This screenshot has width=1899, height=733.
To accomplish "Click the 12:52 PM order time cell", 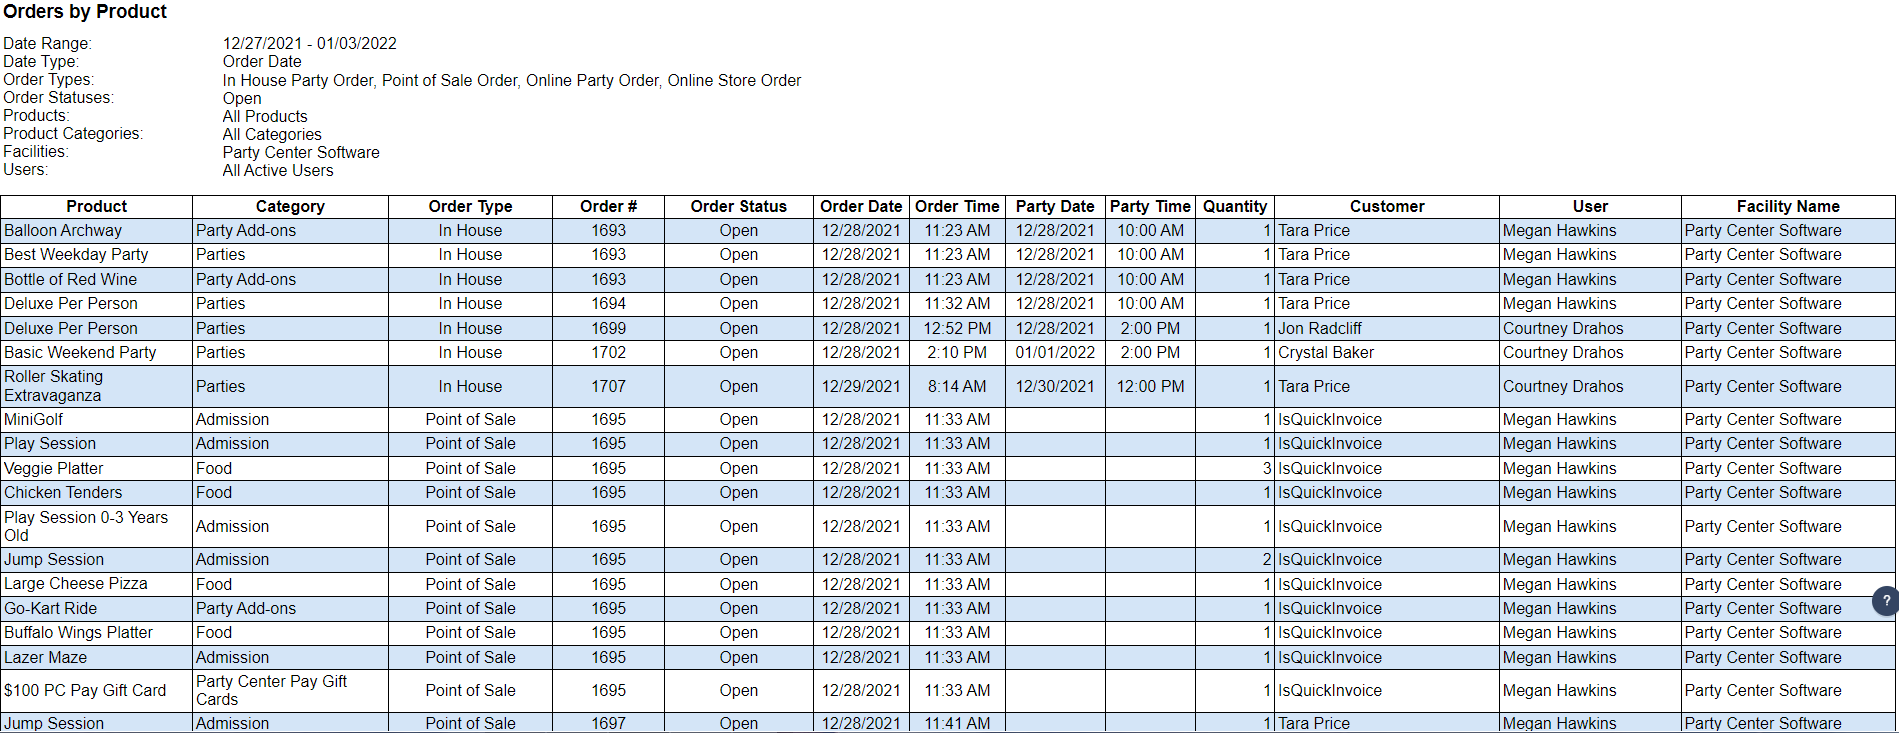I will click(x=957, y=329).
